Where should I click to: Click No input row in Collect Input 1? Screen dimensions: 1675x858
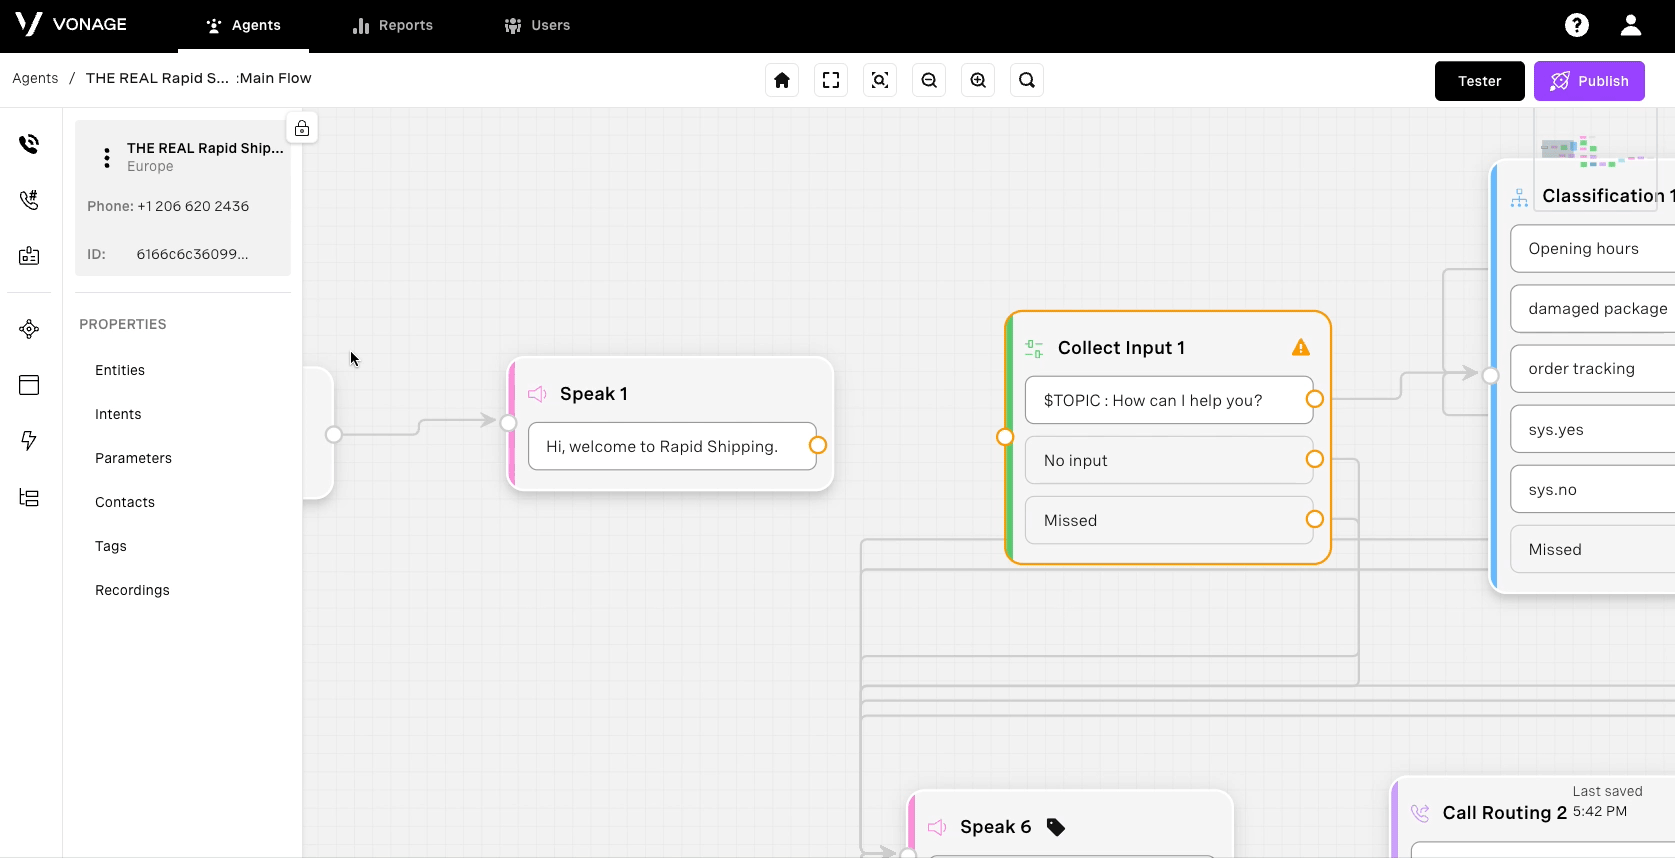[x=1169, y=460]
